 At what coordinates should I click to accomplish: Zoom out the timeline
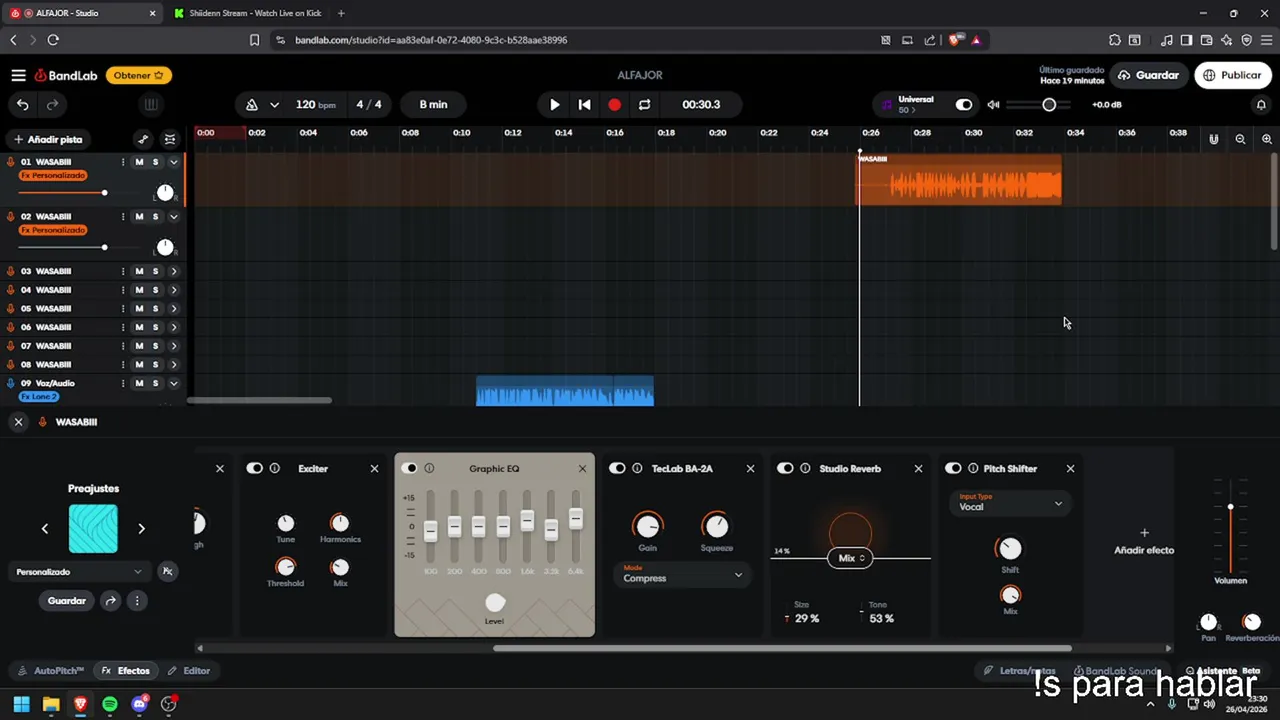(1240, 139)
